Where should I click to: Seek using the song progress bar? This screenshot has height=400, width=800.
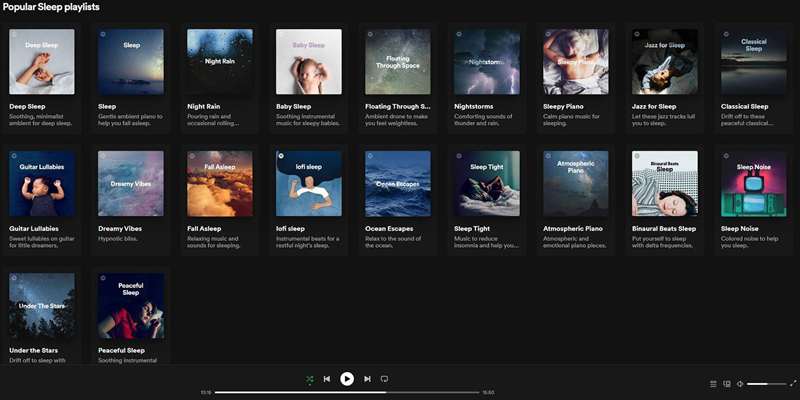[347, 392]
